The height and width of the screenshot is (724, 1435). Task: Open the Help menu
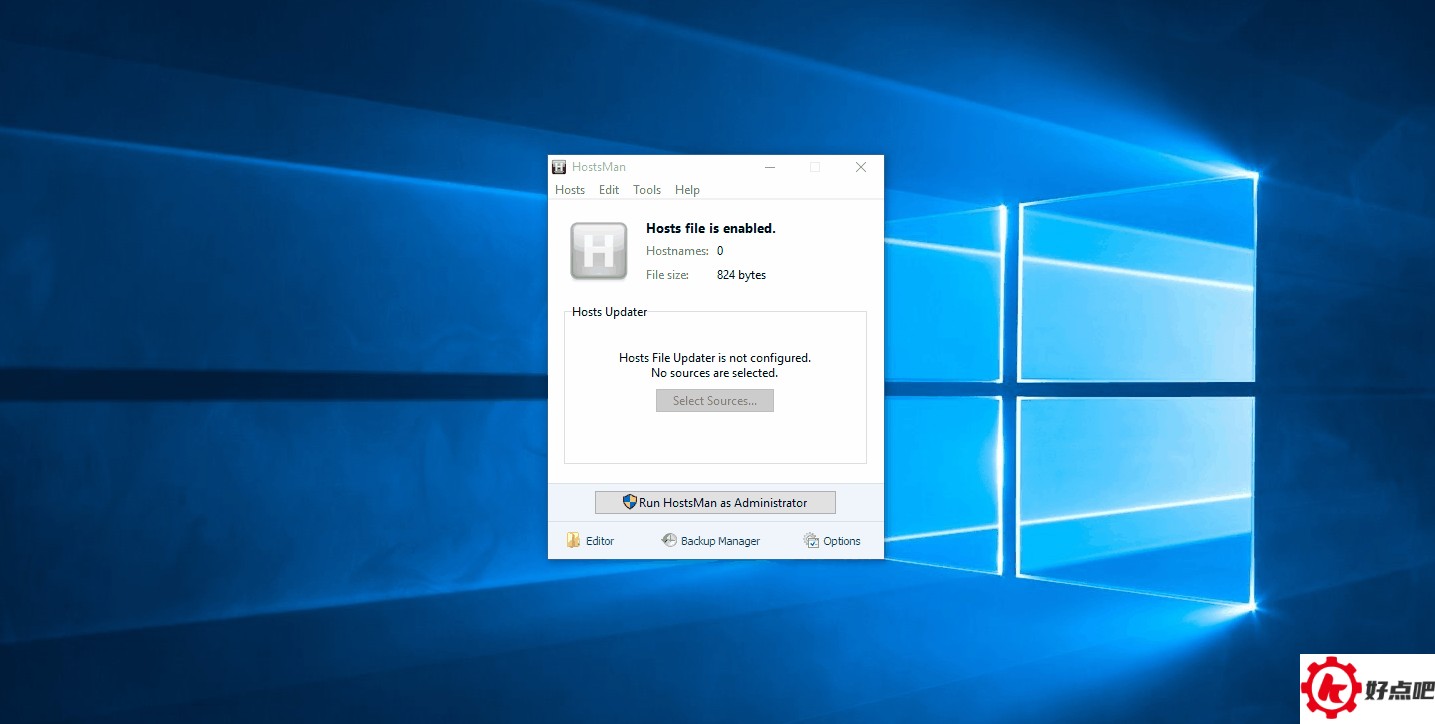click(x=687, y=190)
